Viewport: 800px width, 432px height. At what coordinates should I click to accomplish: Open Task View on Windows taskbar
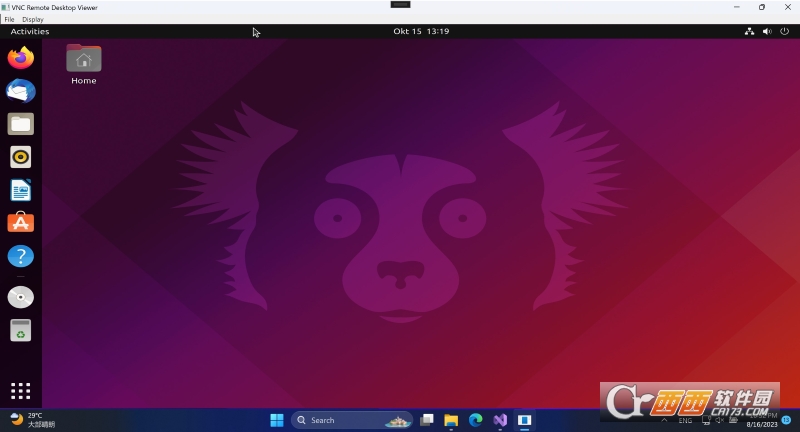pyautogui.click(x=427, y=420)
